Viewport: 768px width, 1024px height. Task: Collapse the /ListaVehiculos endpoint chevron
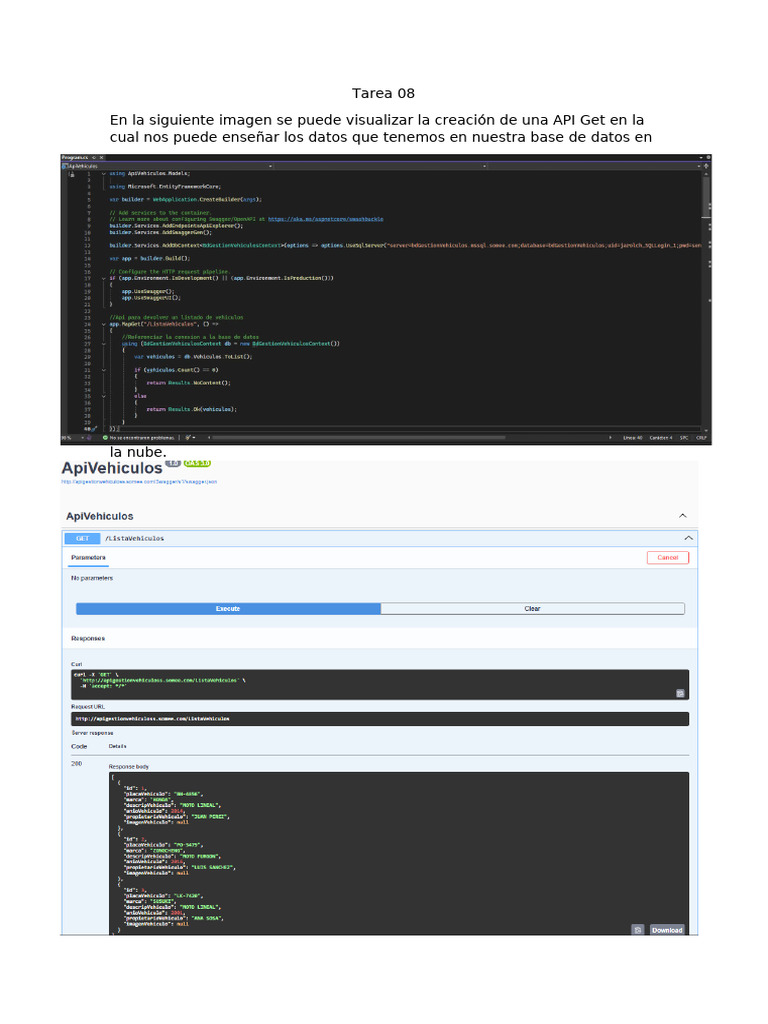pyautogui.click(x=688, y=538)
